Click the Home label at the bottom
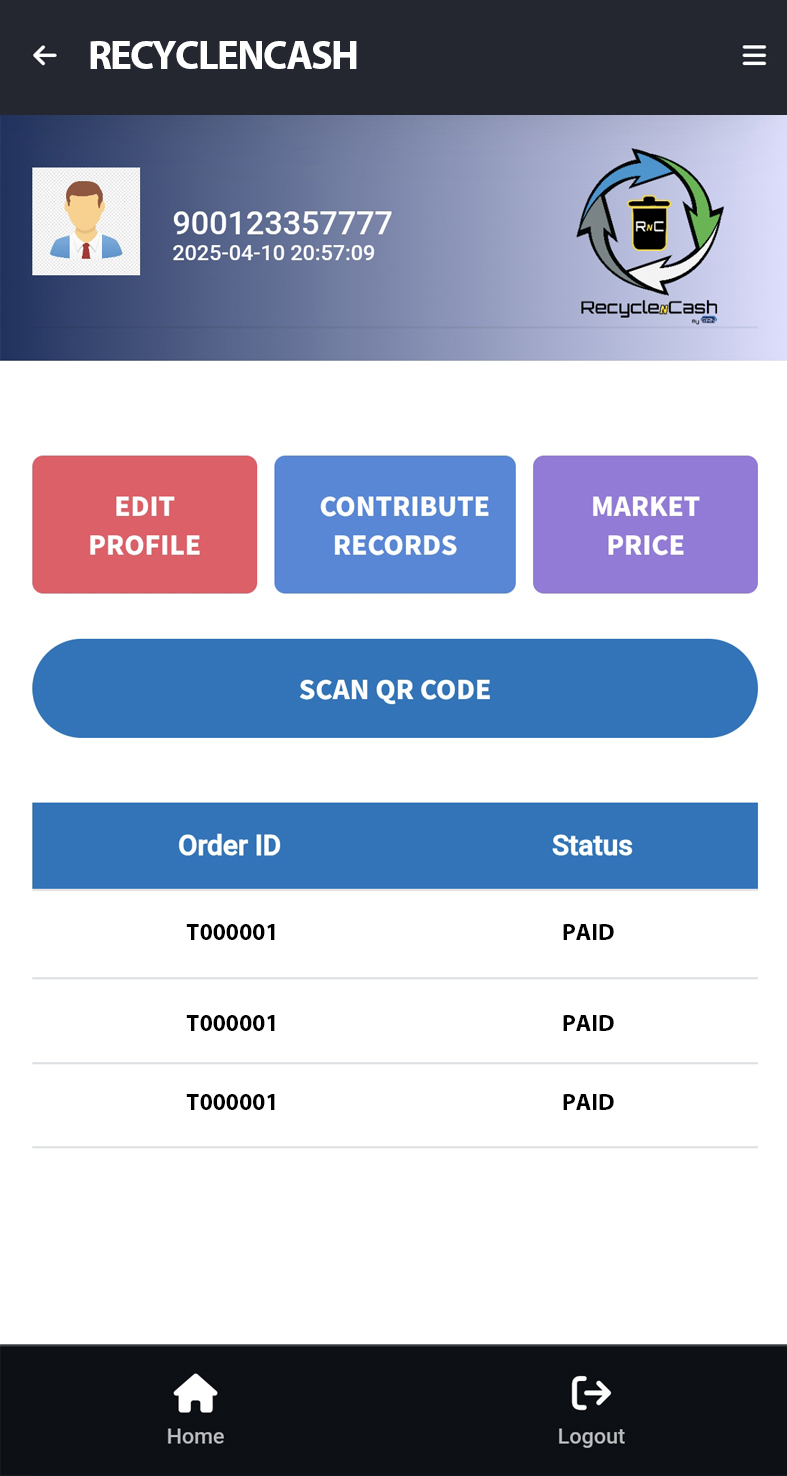The width and height of the screenshot is (787, 1476). tap(195, 1436)
